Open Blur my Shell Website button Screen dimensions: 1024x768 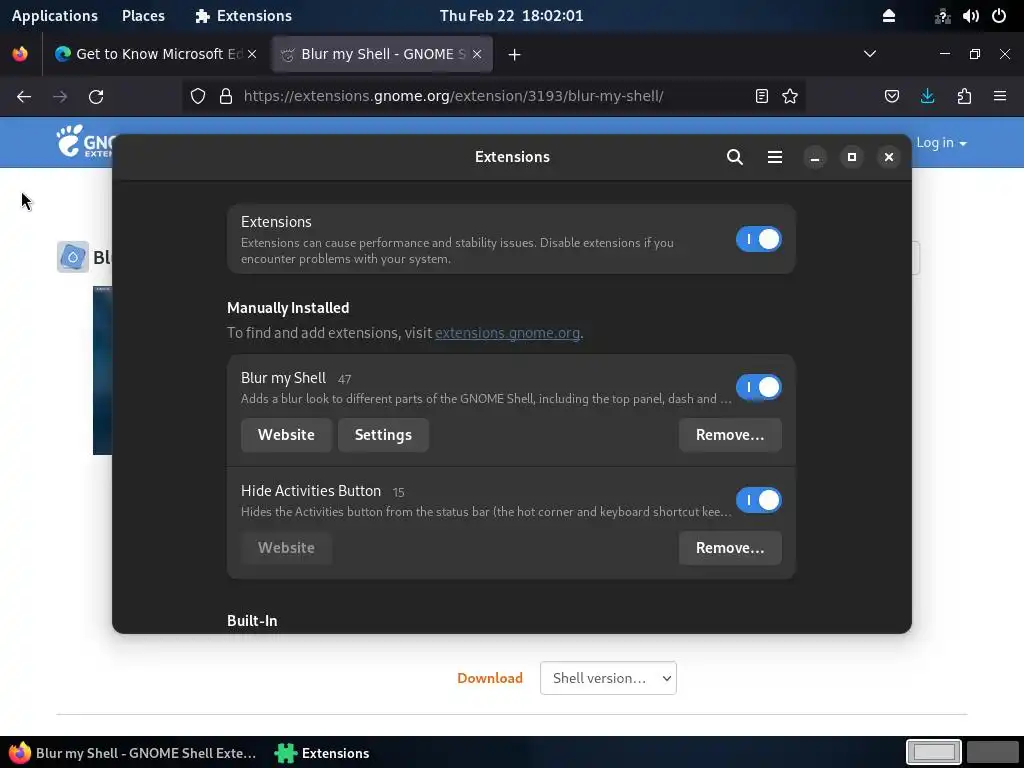pyautogui.click(x=286, y=435)
